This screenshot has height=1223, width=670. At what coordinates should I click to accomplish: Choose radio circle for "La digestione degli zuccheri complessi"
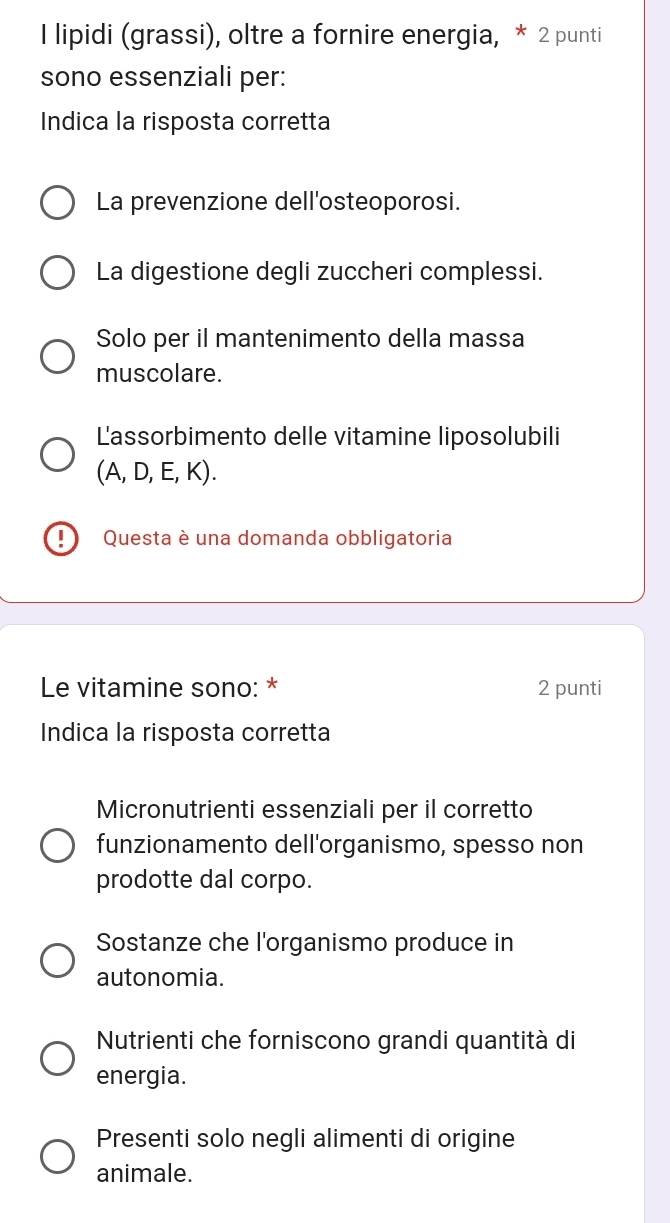point(57,272)
